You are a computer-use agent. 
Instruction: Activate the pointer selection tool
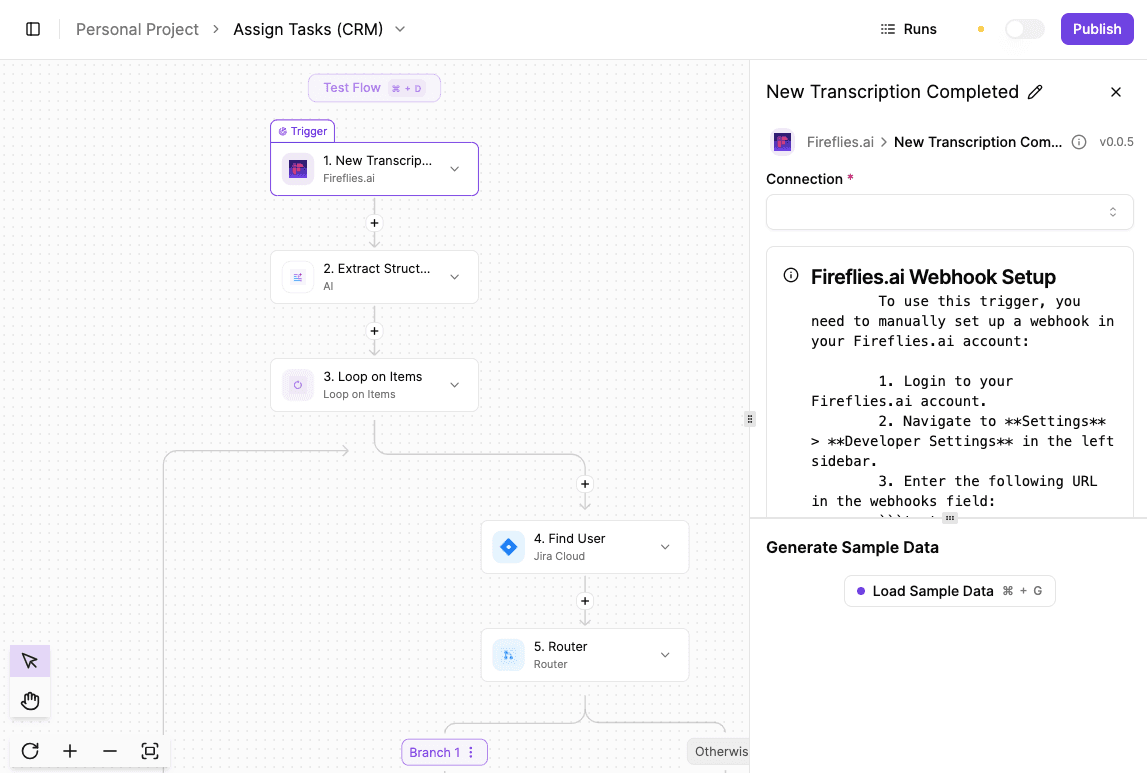[x=29, y=660]
